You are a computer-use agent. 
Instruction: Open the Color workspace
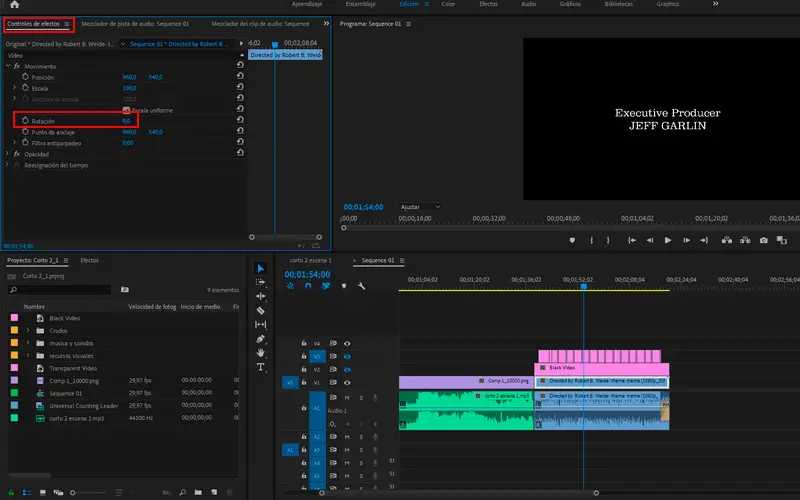[x=448, y=5]
